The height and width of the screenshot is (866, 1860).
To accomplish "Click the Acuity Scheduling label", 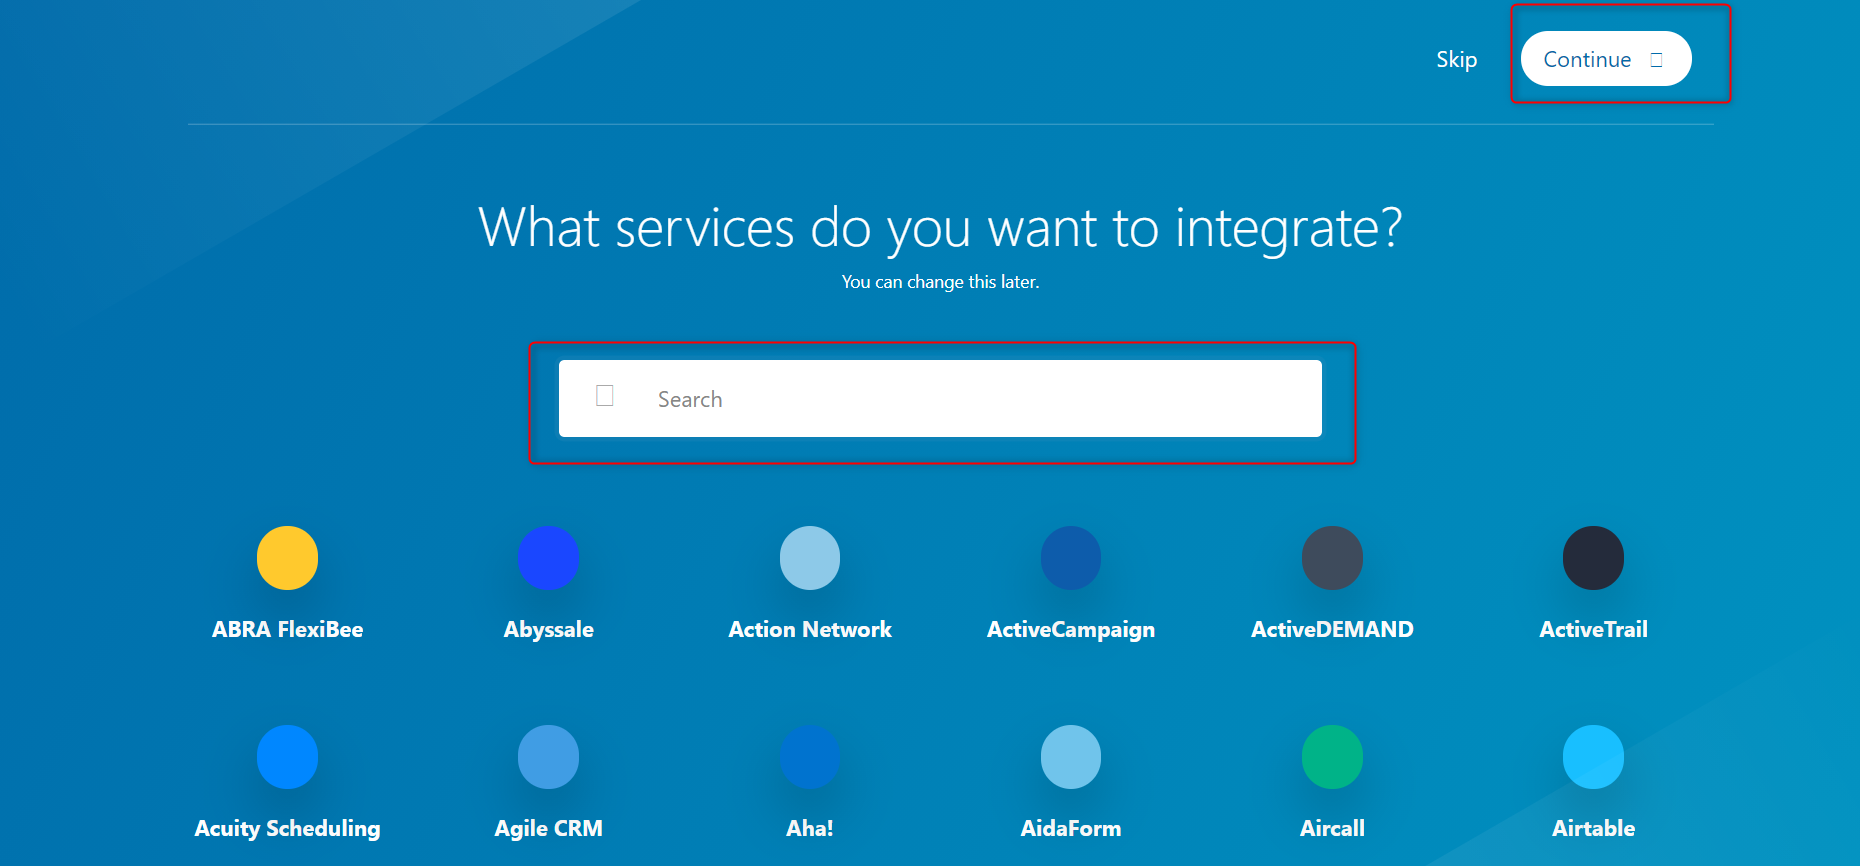I will pyautogui.click(x=287, y=829).
